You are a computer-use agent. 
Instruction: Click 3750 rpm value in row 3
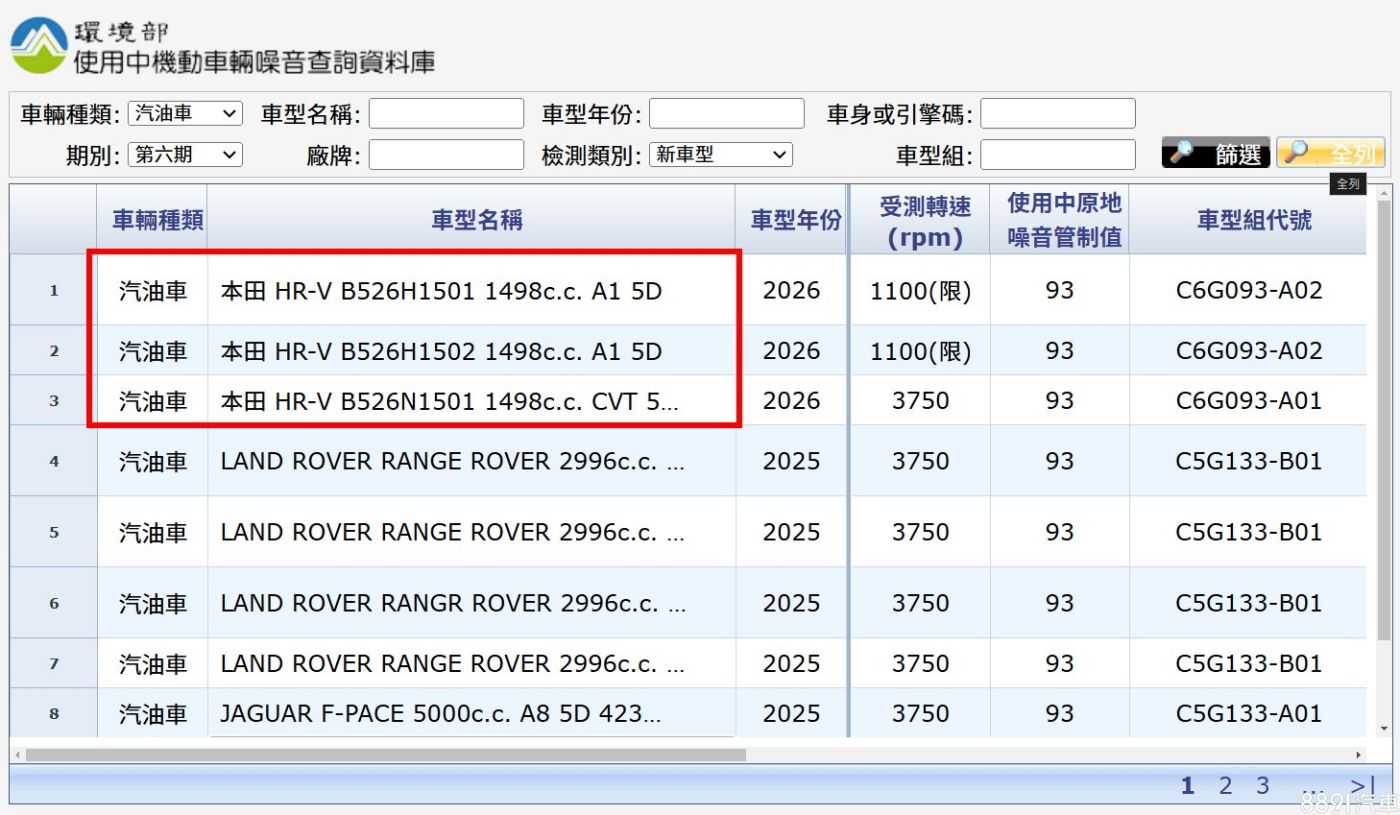click(921, 401)
